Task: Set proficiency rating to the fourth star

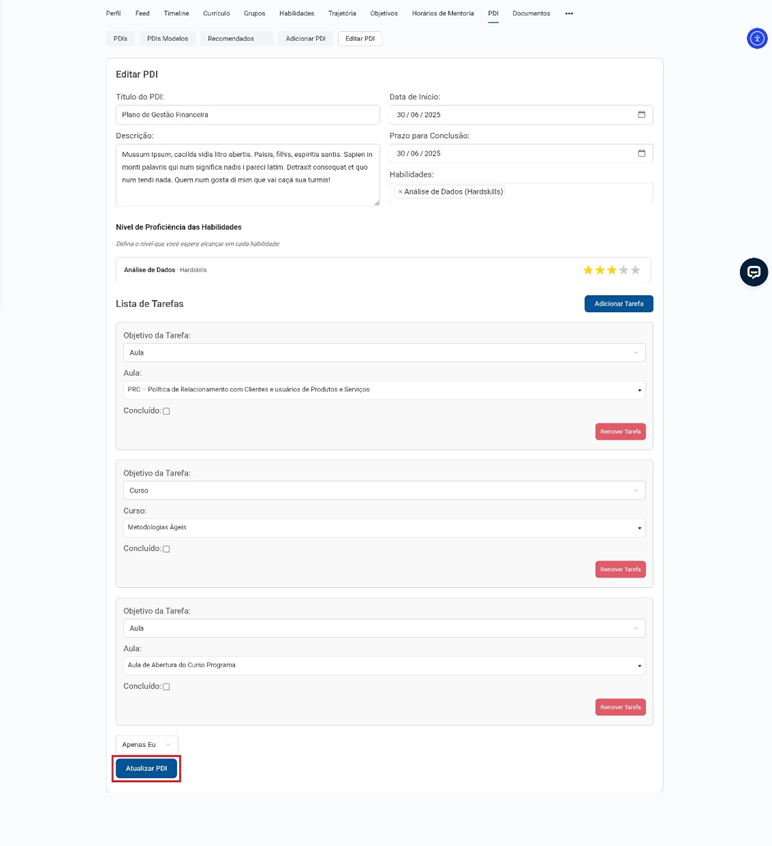Action: coord(623,270)
